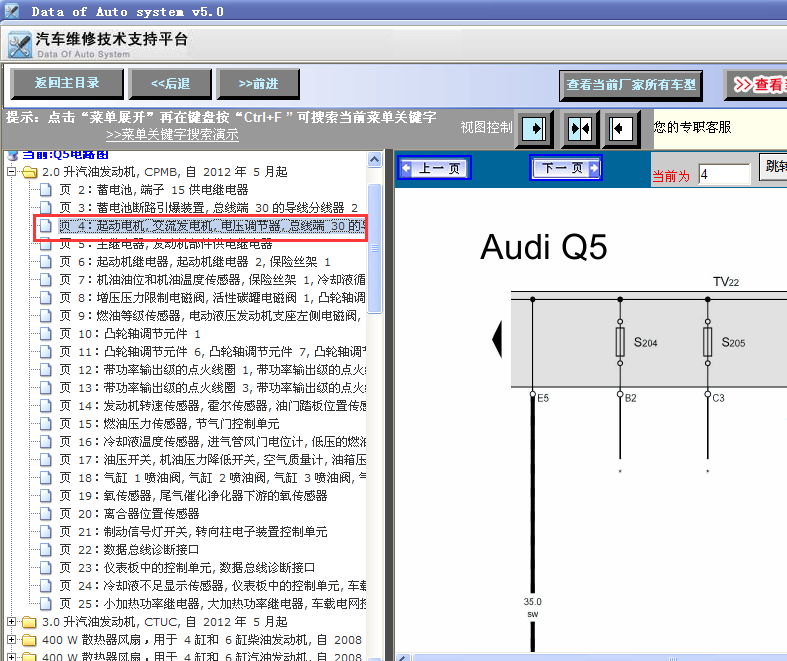The height and width of the screenshot is (661, 787).
Task: Select the 2.0 升汽油发动机 folder icon
Action: pos(30,172)
